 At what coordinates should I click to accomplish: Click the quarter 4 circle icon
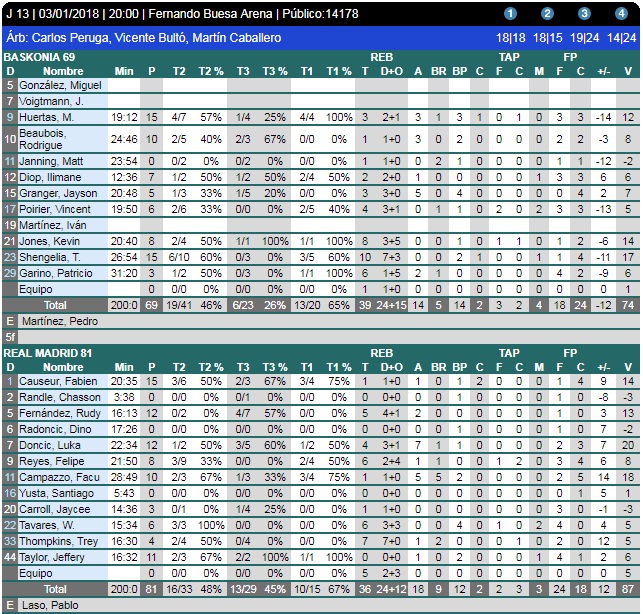pyautogui.click(x=620, y=14)
